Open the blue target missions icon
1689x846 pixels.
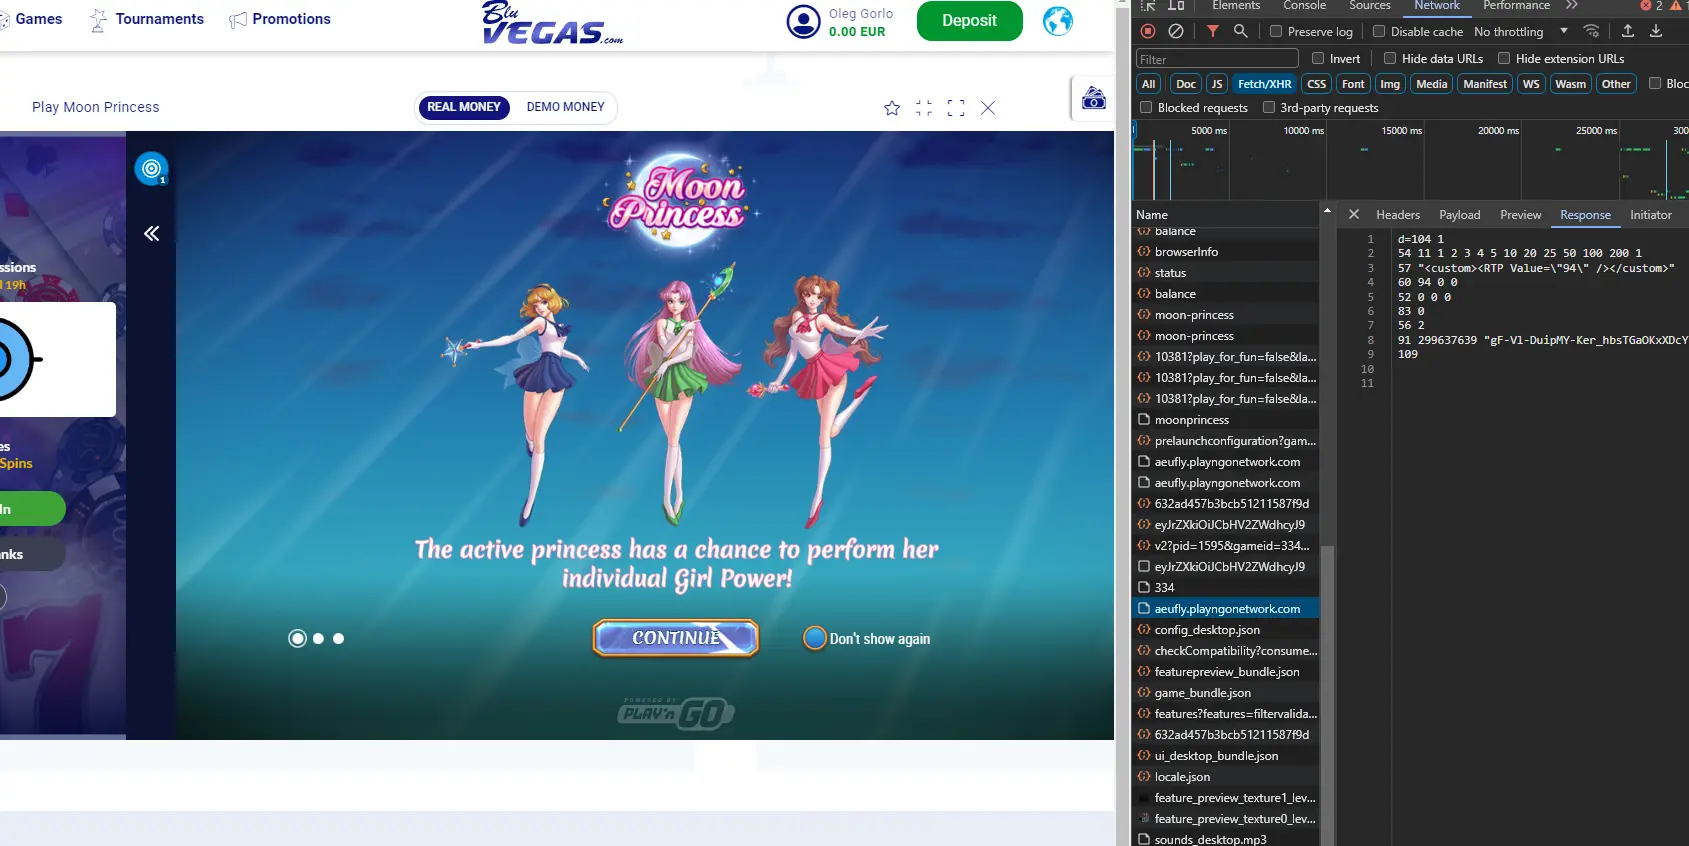tap(151, 169)
